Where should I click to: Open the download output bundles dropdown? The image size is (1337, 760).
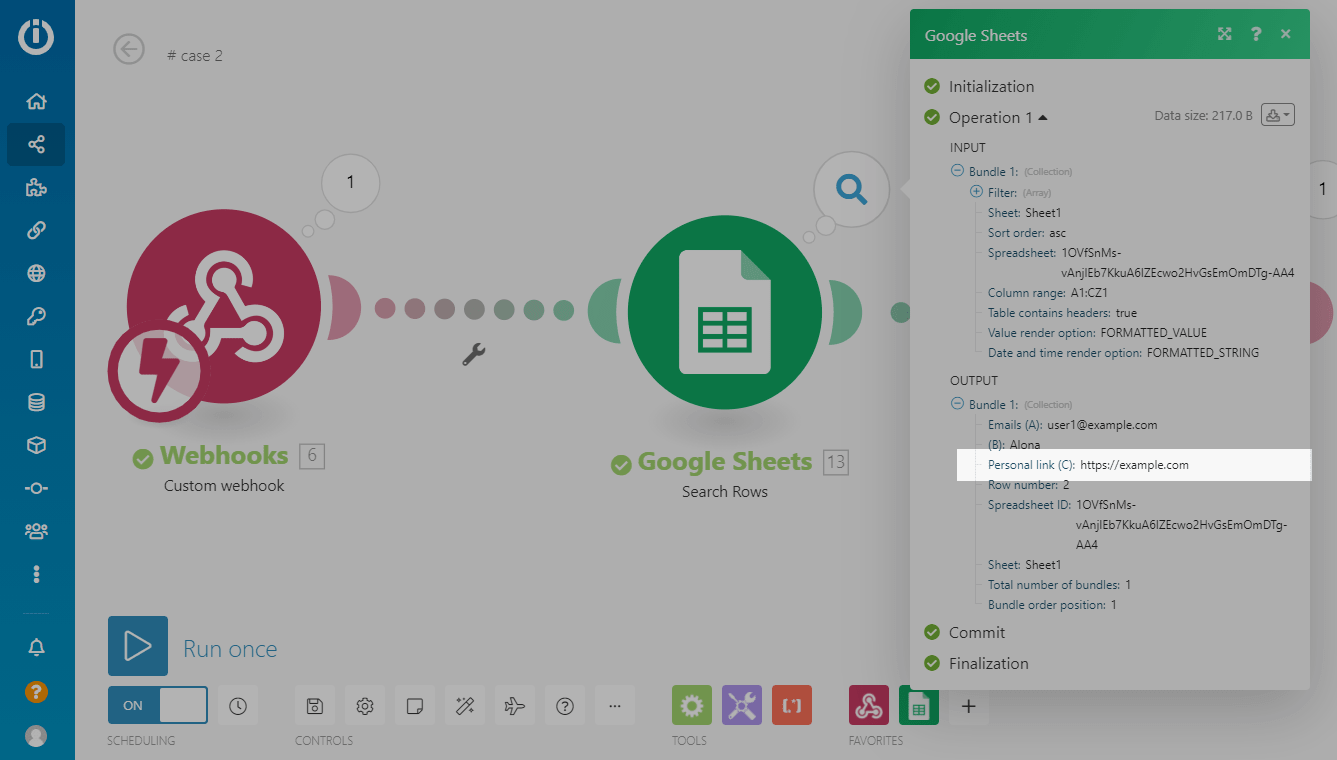click(1278, 115)
